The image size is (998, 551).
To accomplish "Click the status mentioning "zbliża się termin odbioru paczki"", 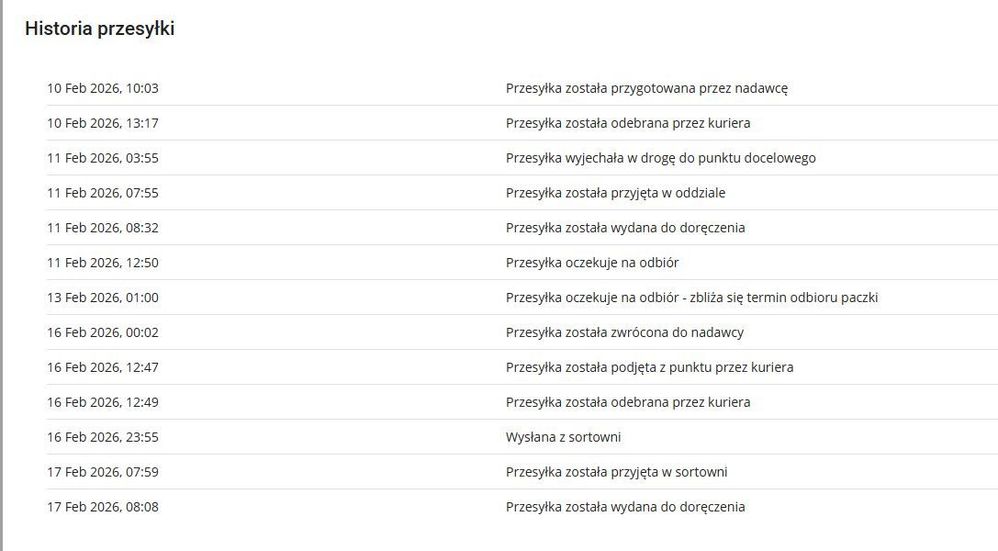I will (x=692, y=298).
